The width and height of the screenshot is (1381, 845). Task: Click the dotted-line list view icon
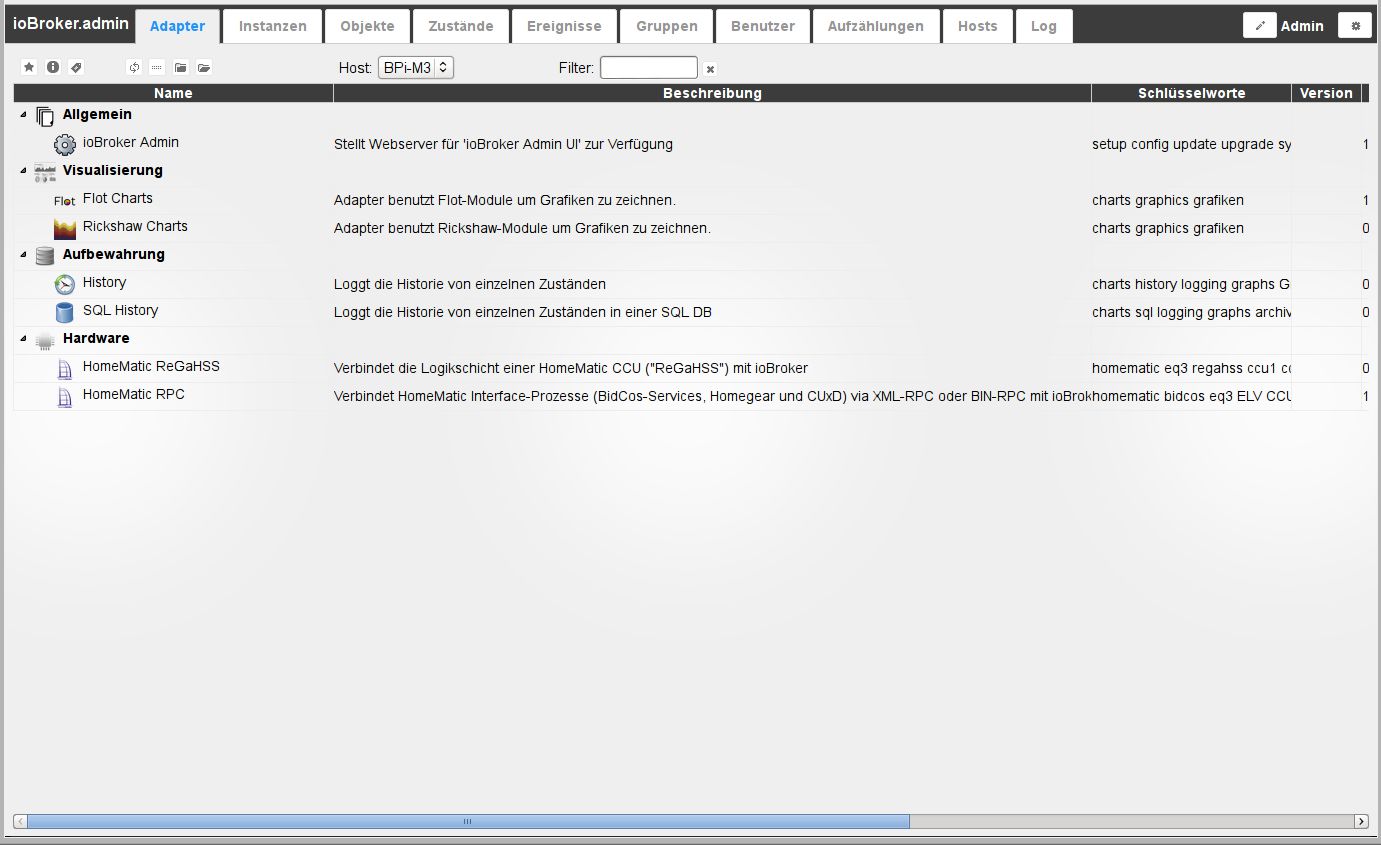pyautogui.click(x=157, y=68)
